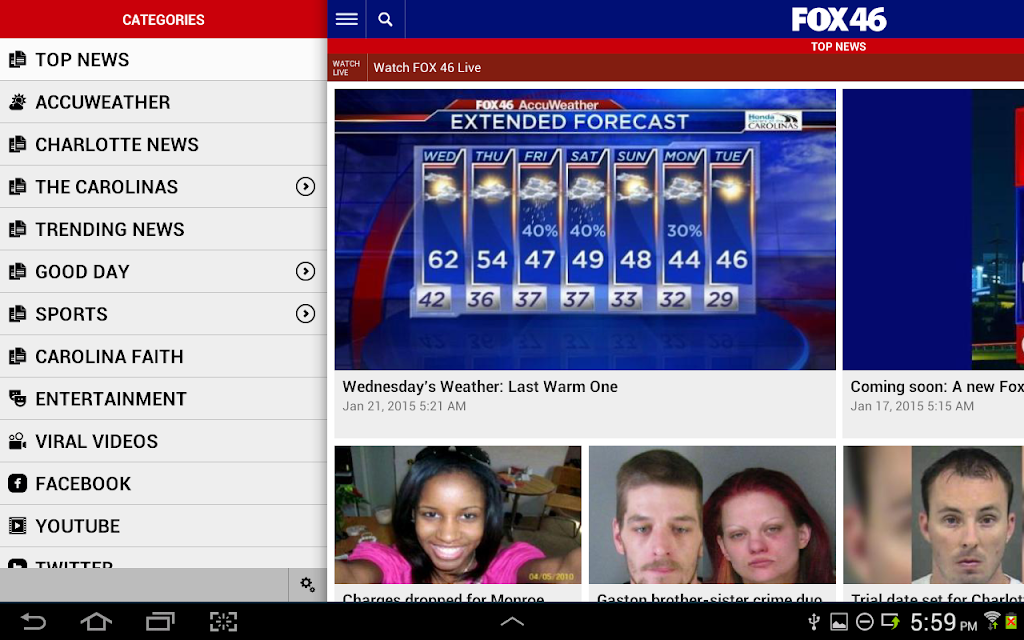
Task: Click the Facebook logo icon
Action: coord(18,484)
